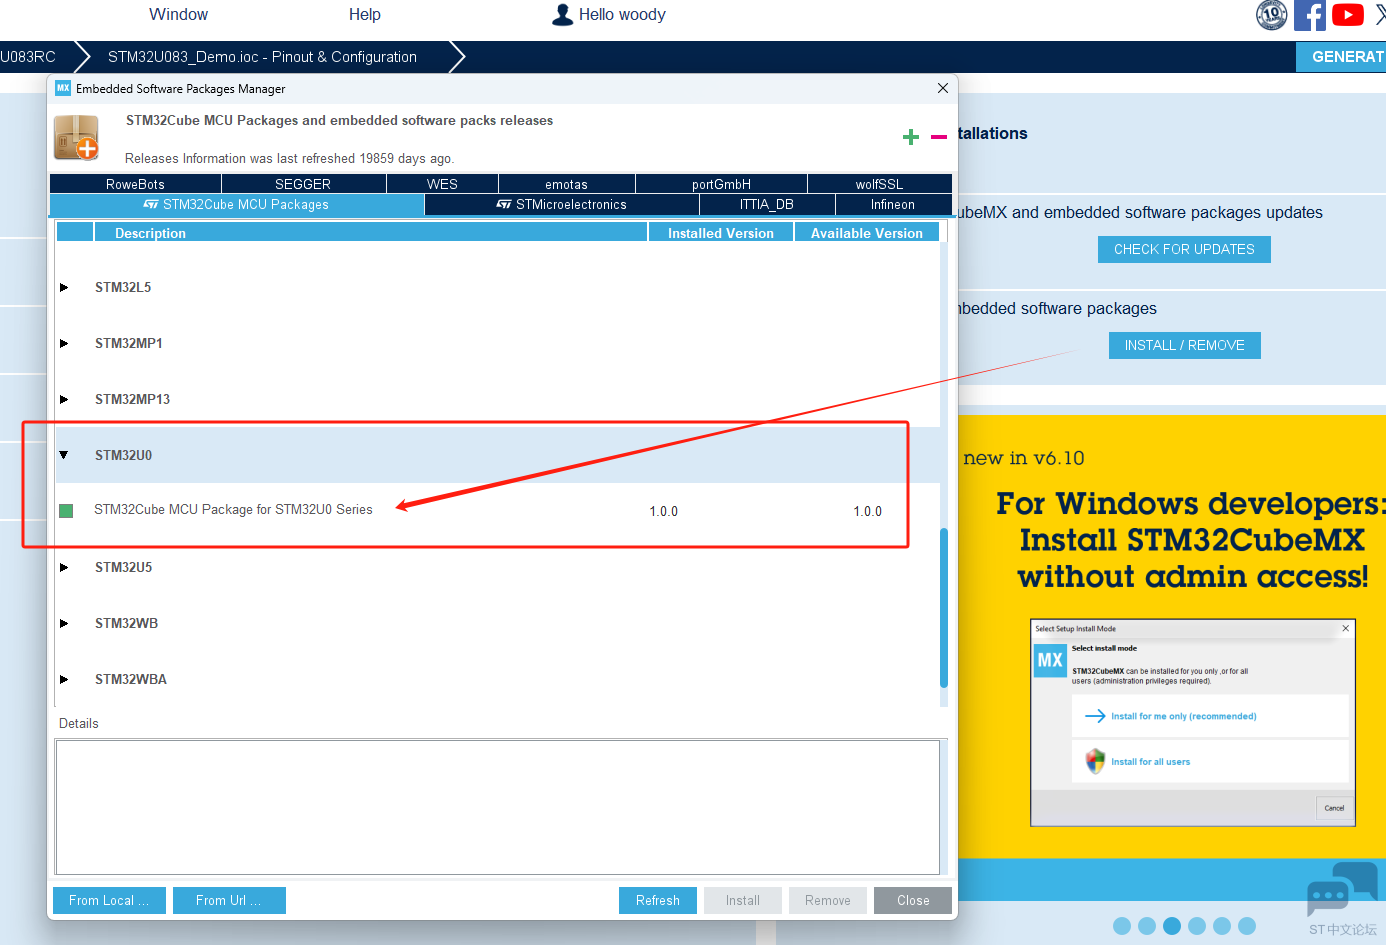1386x945 pixels.
Task: Switch to the WES tab
Action: point(442,184)
